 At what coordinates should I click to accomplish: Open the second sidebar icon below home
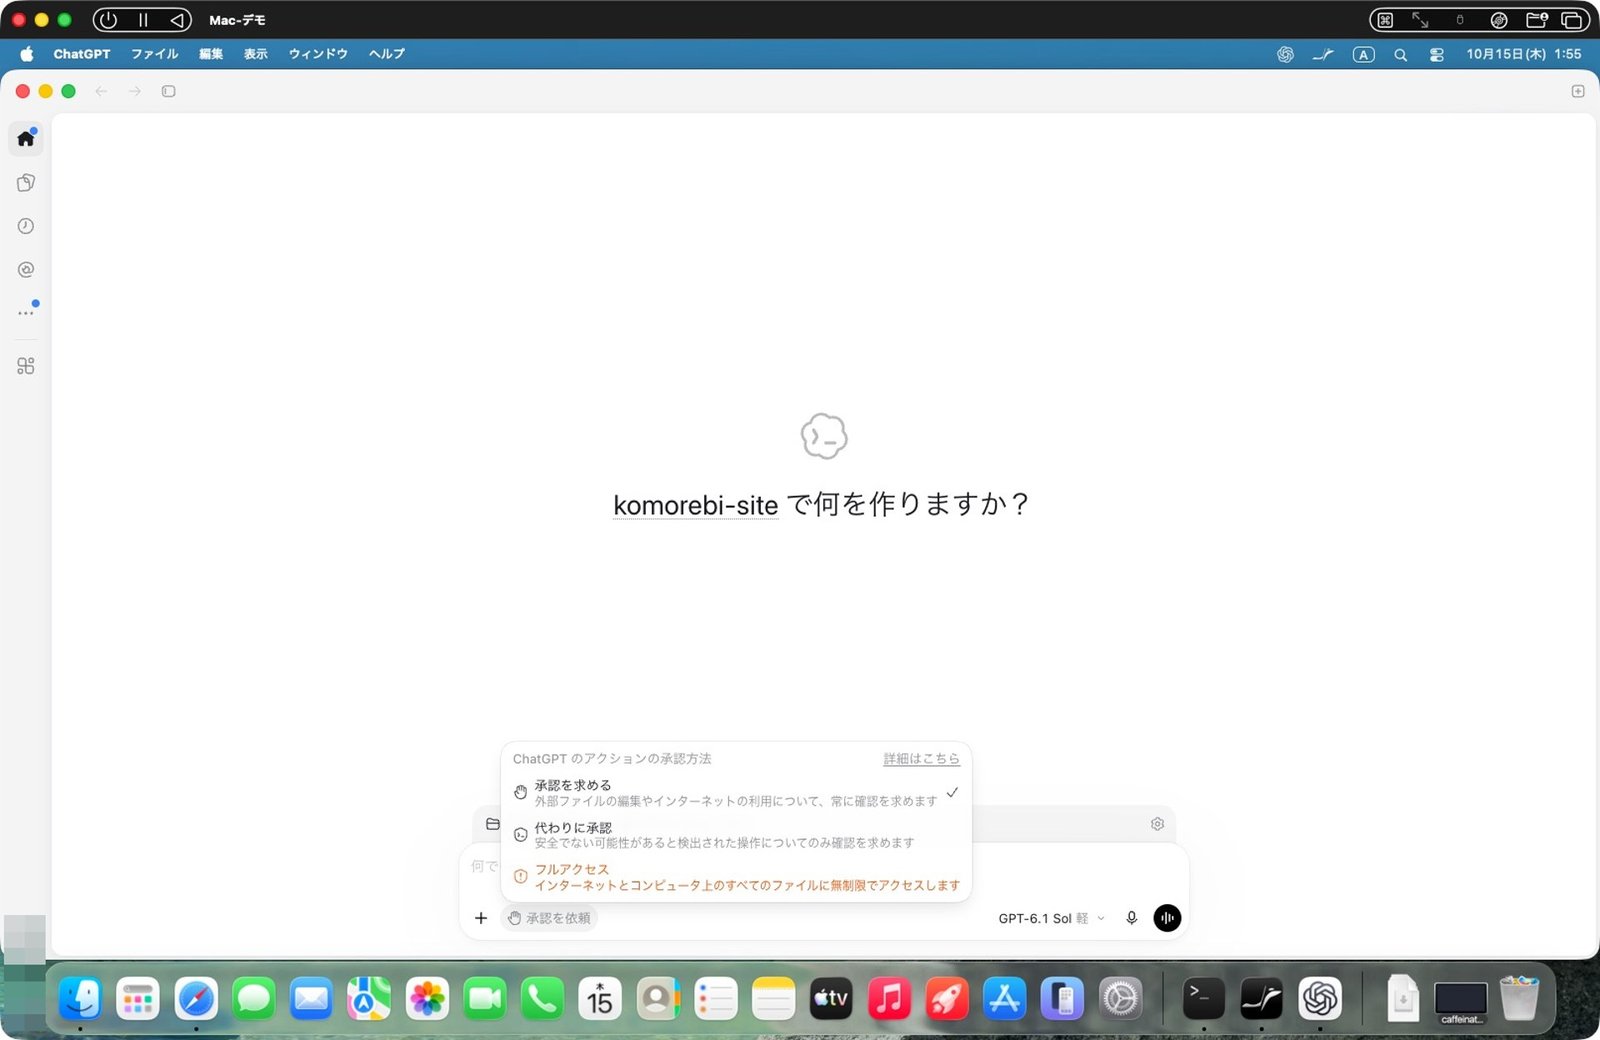[x=26, y=182]
